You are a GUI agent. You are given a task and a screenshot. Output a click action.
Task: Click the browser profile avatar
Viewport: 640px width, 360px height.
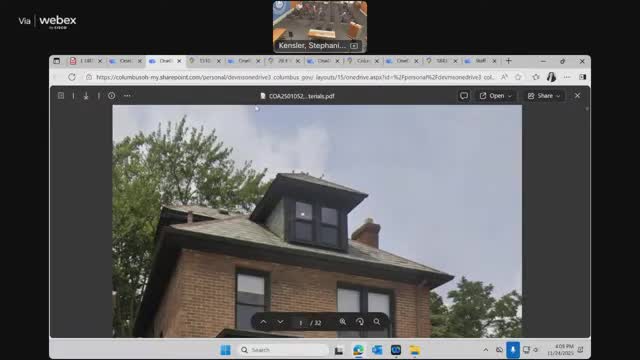(551, 77)
